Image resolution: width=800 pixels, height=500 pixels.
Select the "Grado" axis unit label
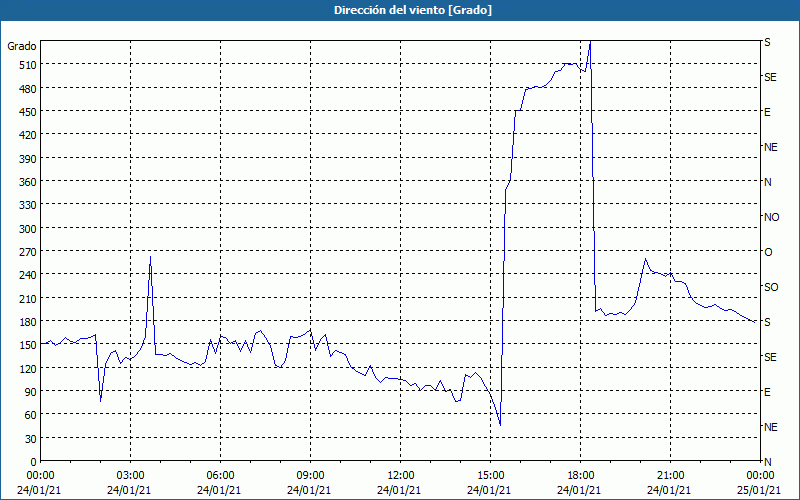tap(22, 46)
